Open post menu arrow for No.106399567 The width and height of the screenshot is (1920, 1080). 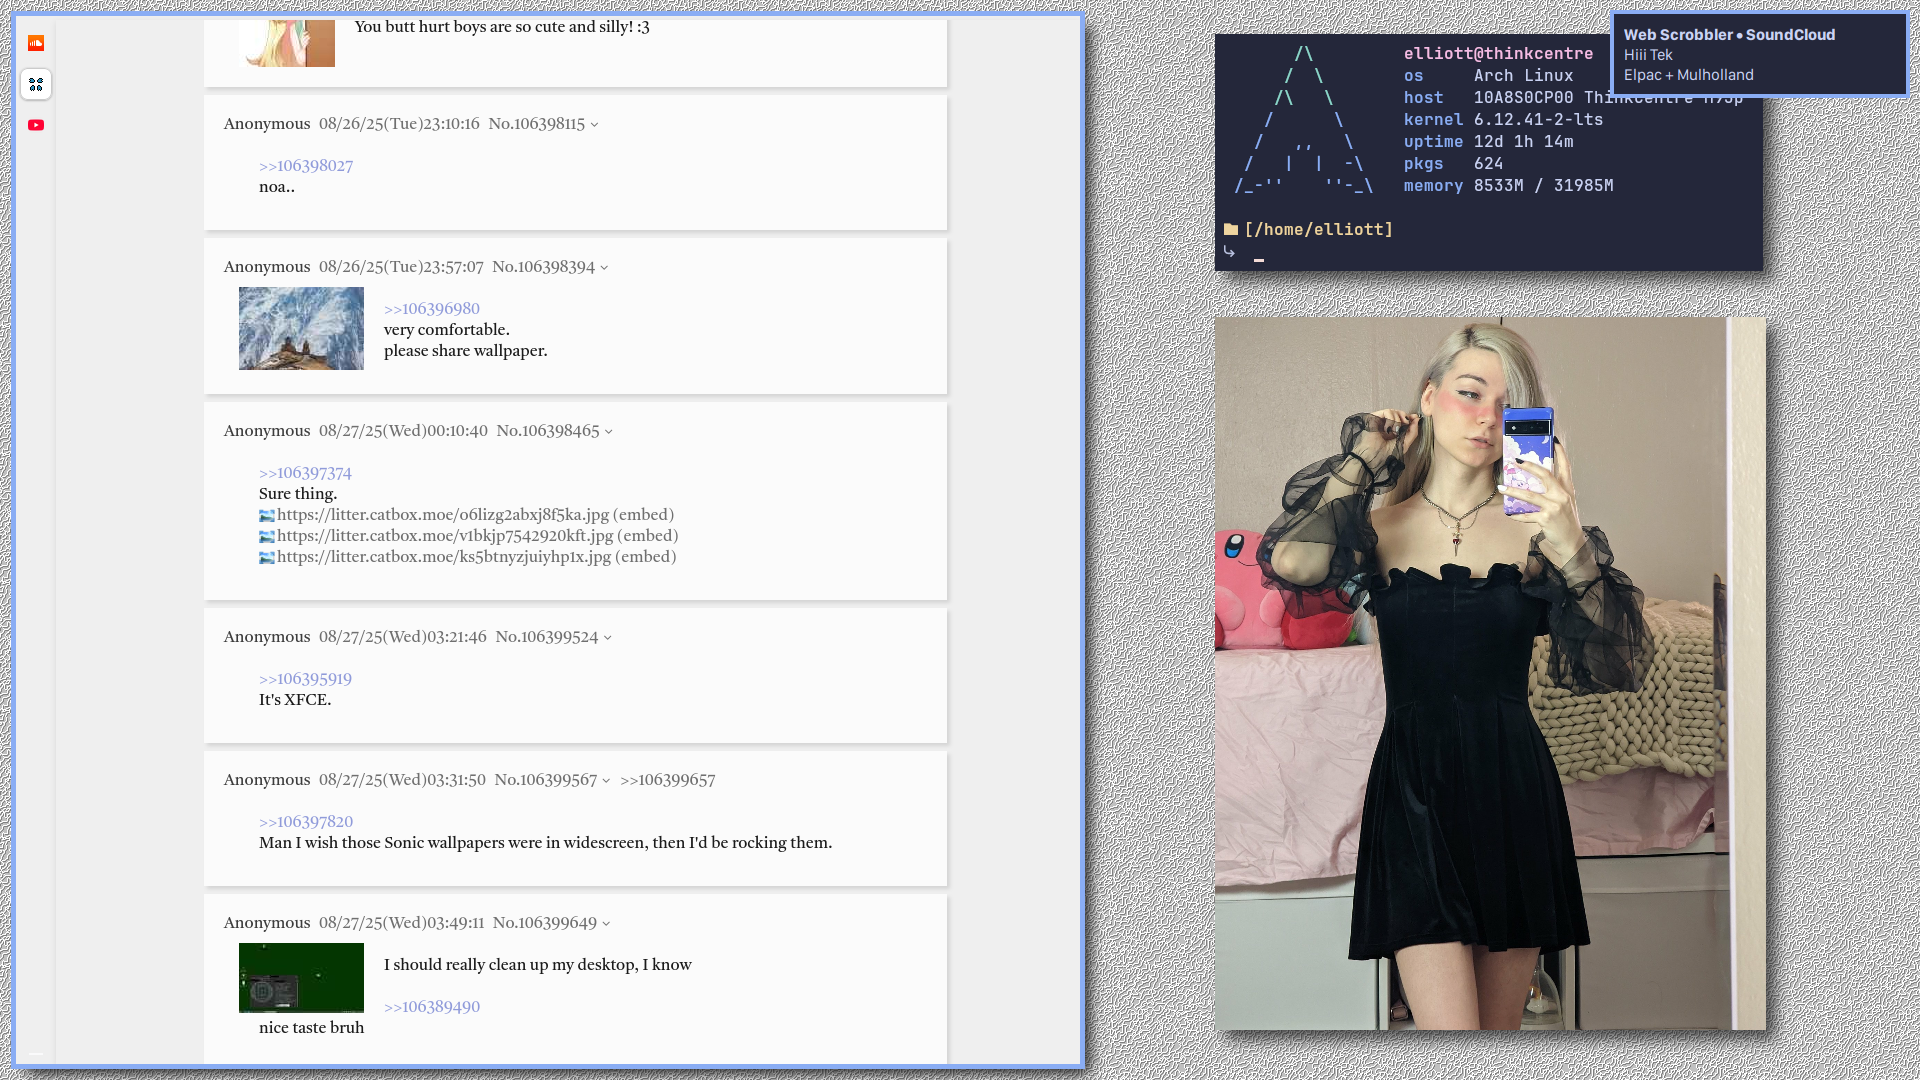click(x=606, y=781)
